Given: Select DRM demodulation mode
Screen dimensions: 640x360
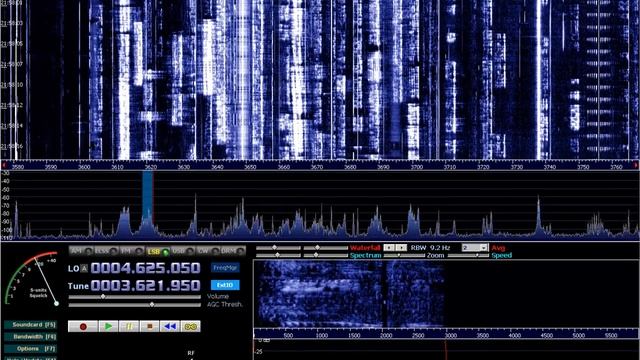Looking at the screenshot, I should [x=233, y=251].
